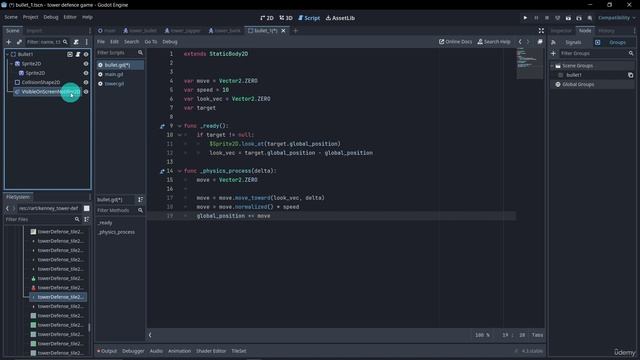The image size is (640, 360).
Task: Fold _physics_process function at line 14
Action: pyautogui.click(x=180, y=171)
